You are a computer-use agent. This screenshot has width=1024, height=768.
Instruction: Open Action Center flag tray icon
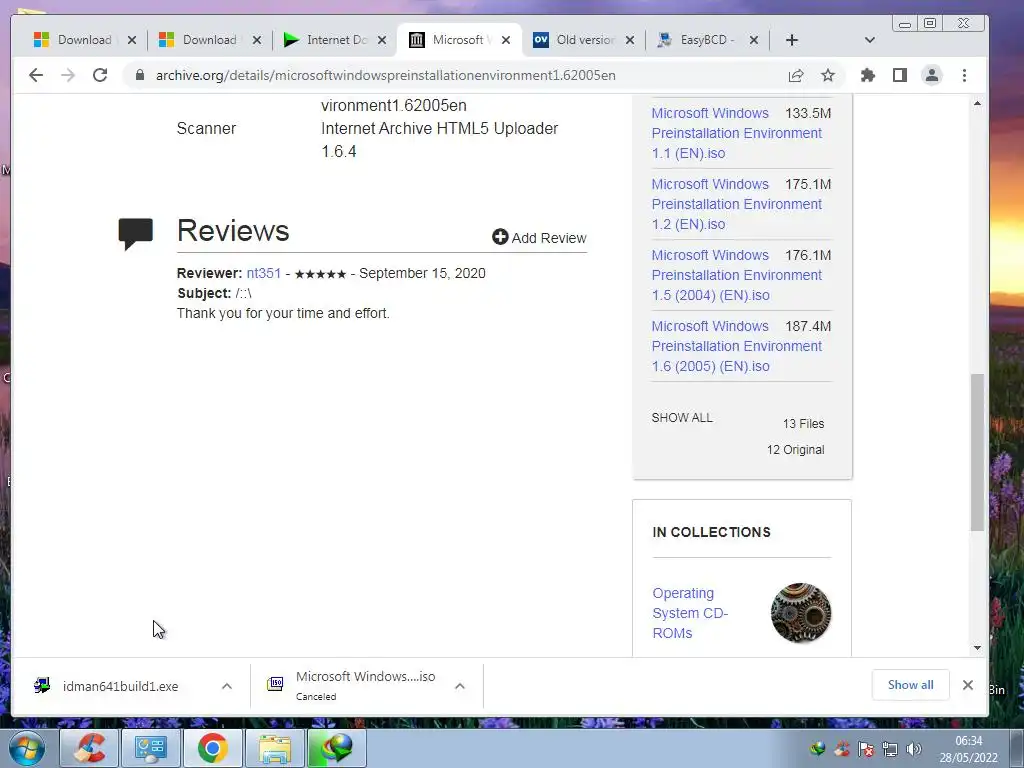click(866, 749)
